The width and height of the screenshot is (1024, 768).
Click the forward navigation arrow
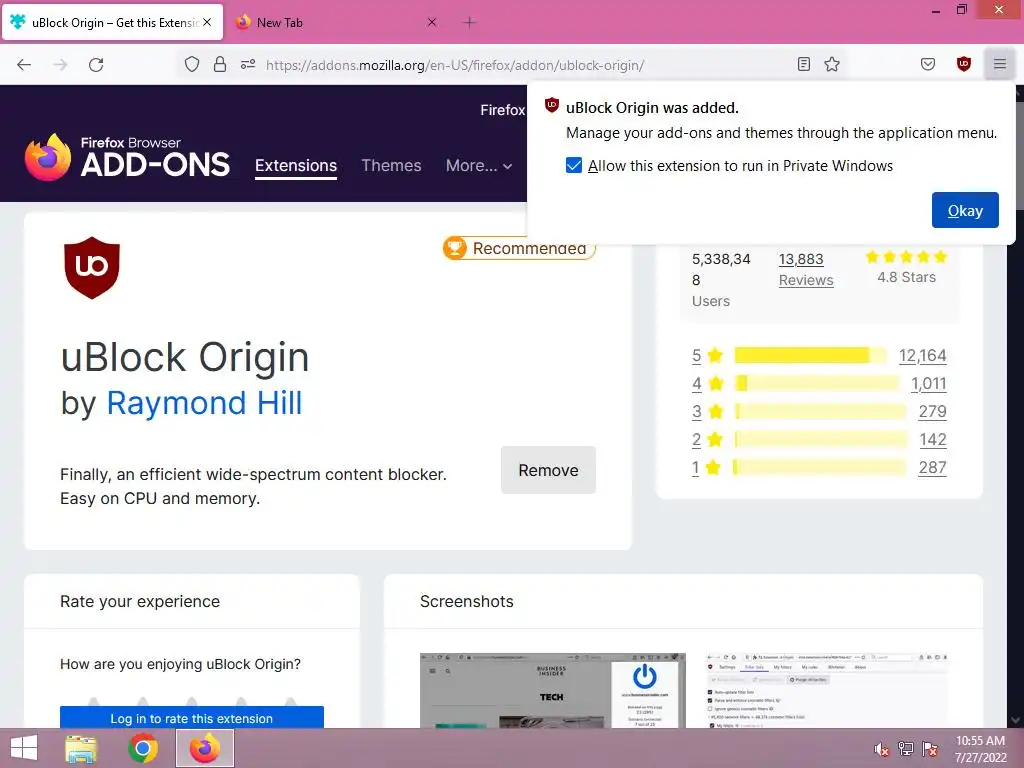point(60,65)
